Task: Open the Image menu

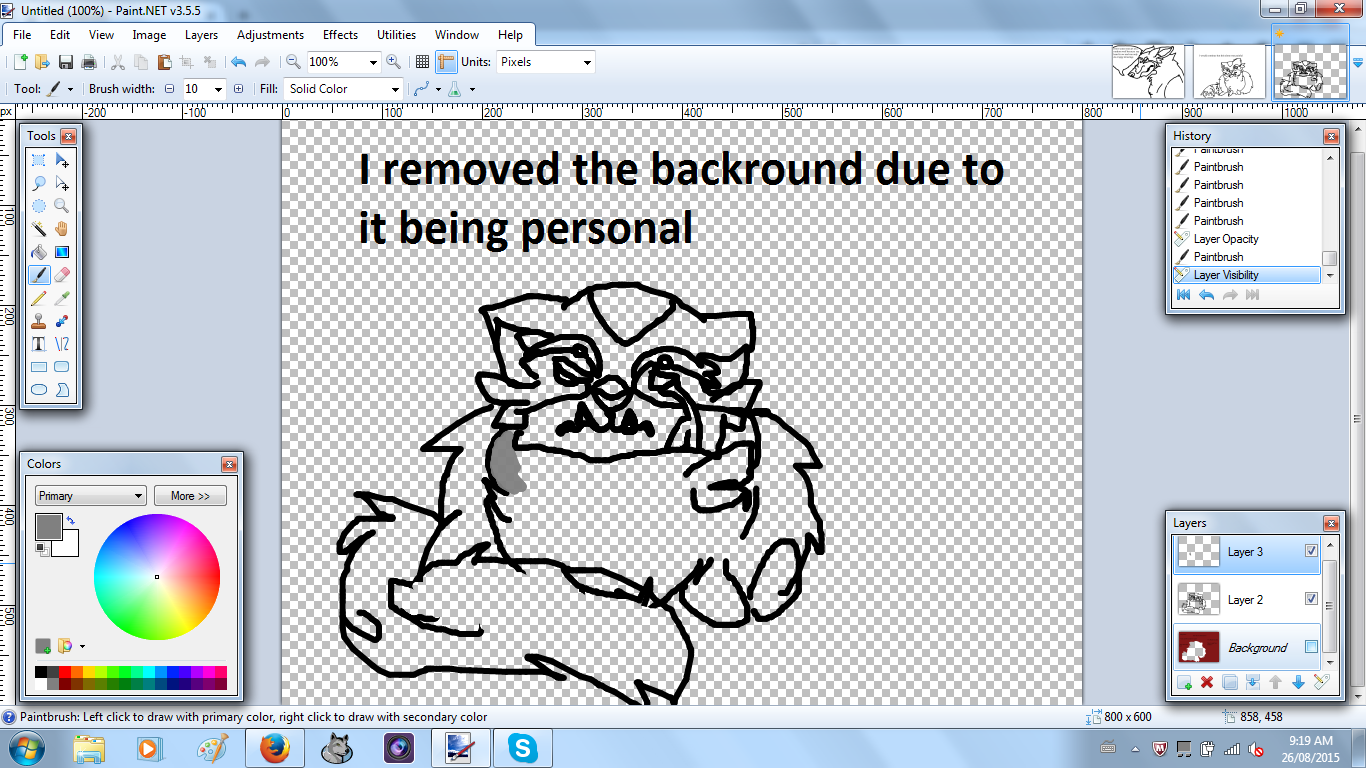Action: (x=150, y=35)
